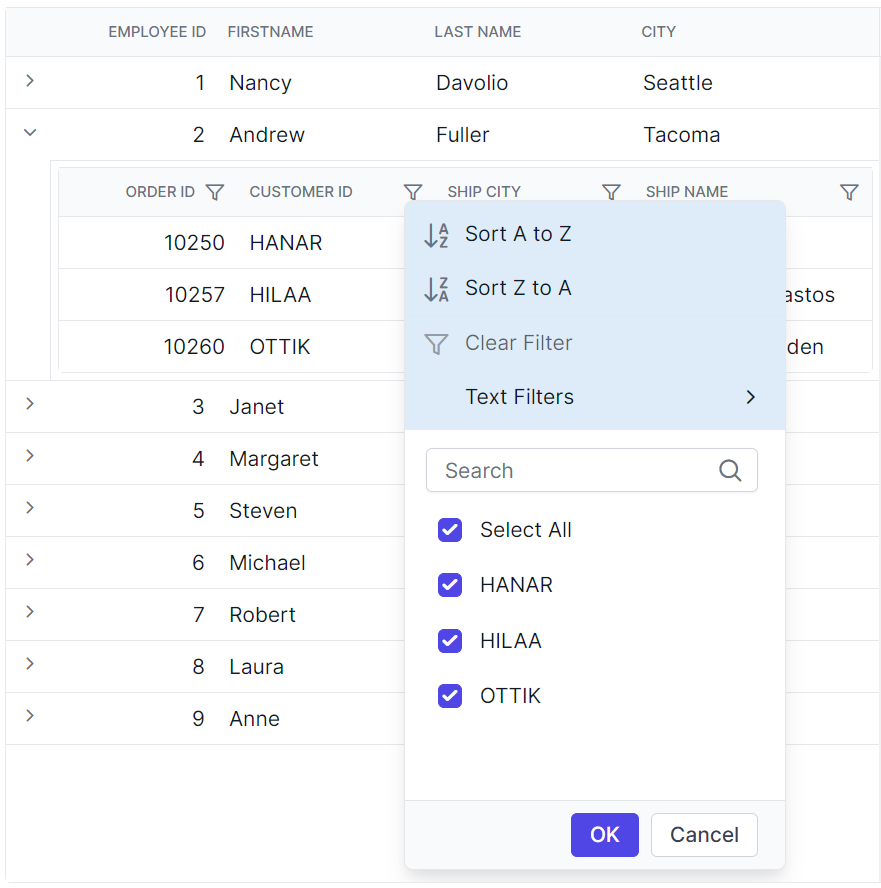Click the Ship City column header
The height and width of the screenshot is (888, 881).
tap(484, 192)
